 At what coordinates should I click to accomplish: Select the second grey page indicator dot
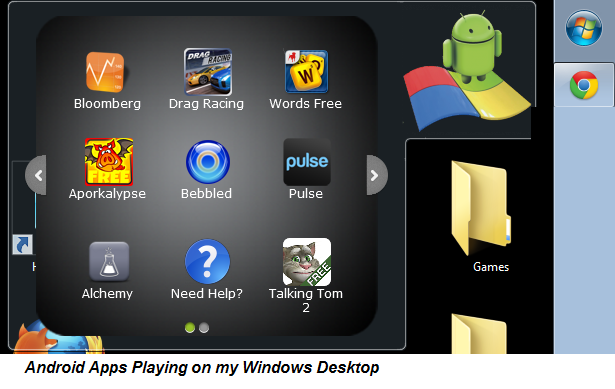[x=204, y=327]
